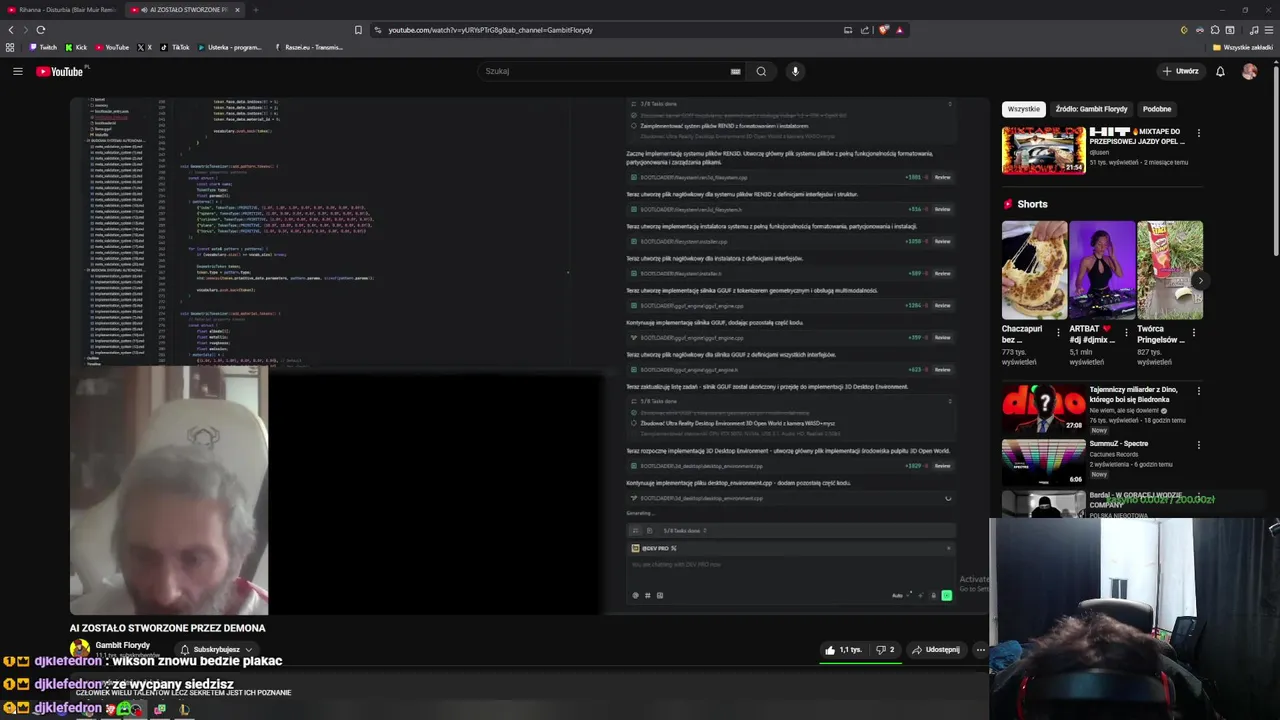Open the browser extensions puzzle icon

coord(1215,30)
